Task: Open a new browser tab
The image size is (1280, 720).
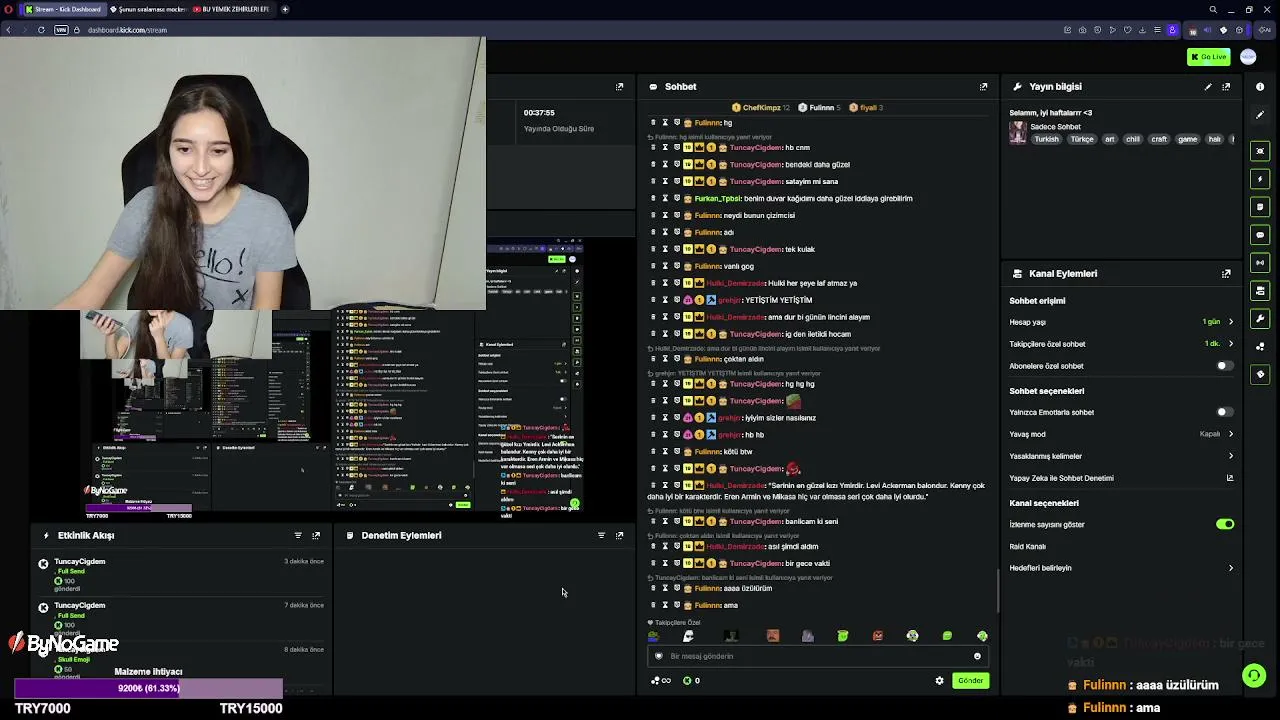Action: pos(285,9)
